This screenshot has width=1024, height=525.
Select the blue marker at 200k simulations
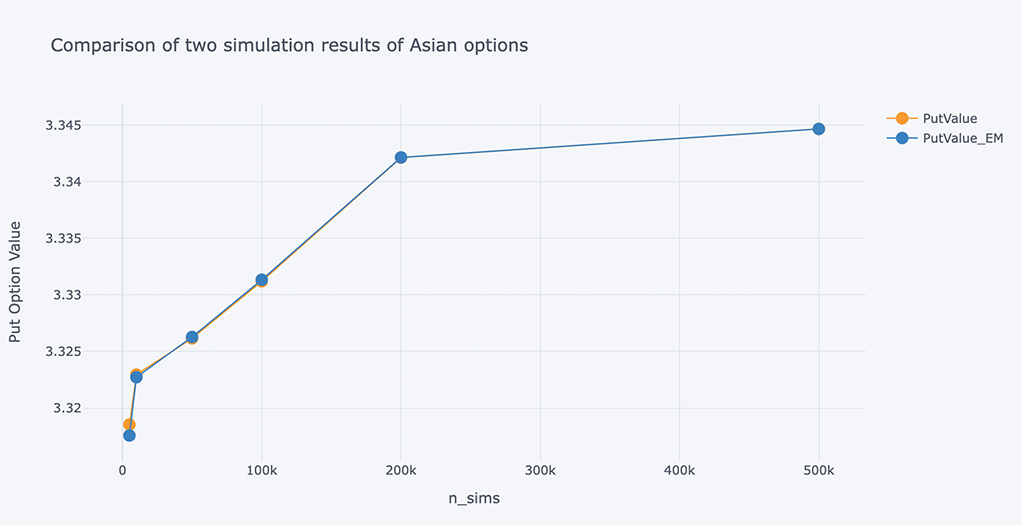pyautogui.click(x=401, y=157)
